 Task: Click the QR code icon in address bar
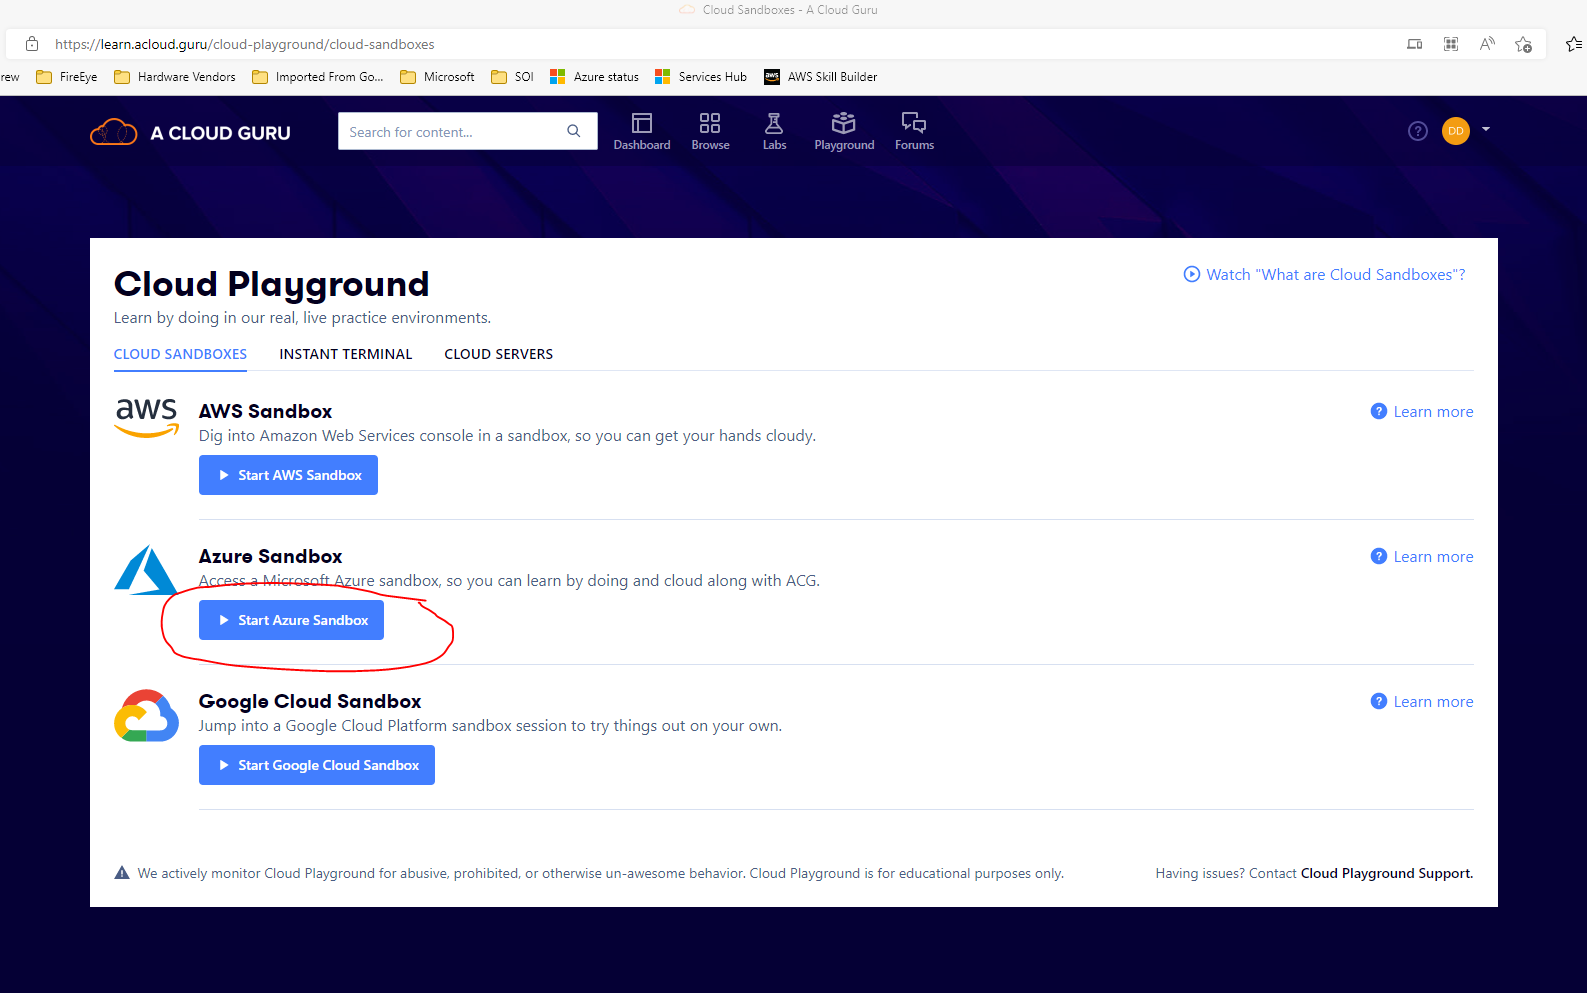coord(1451,44)
